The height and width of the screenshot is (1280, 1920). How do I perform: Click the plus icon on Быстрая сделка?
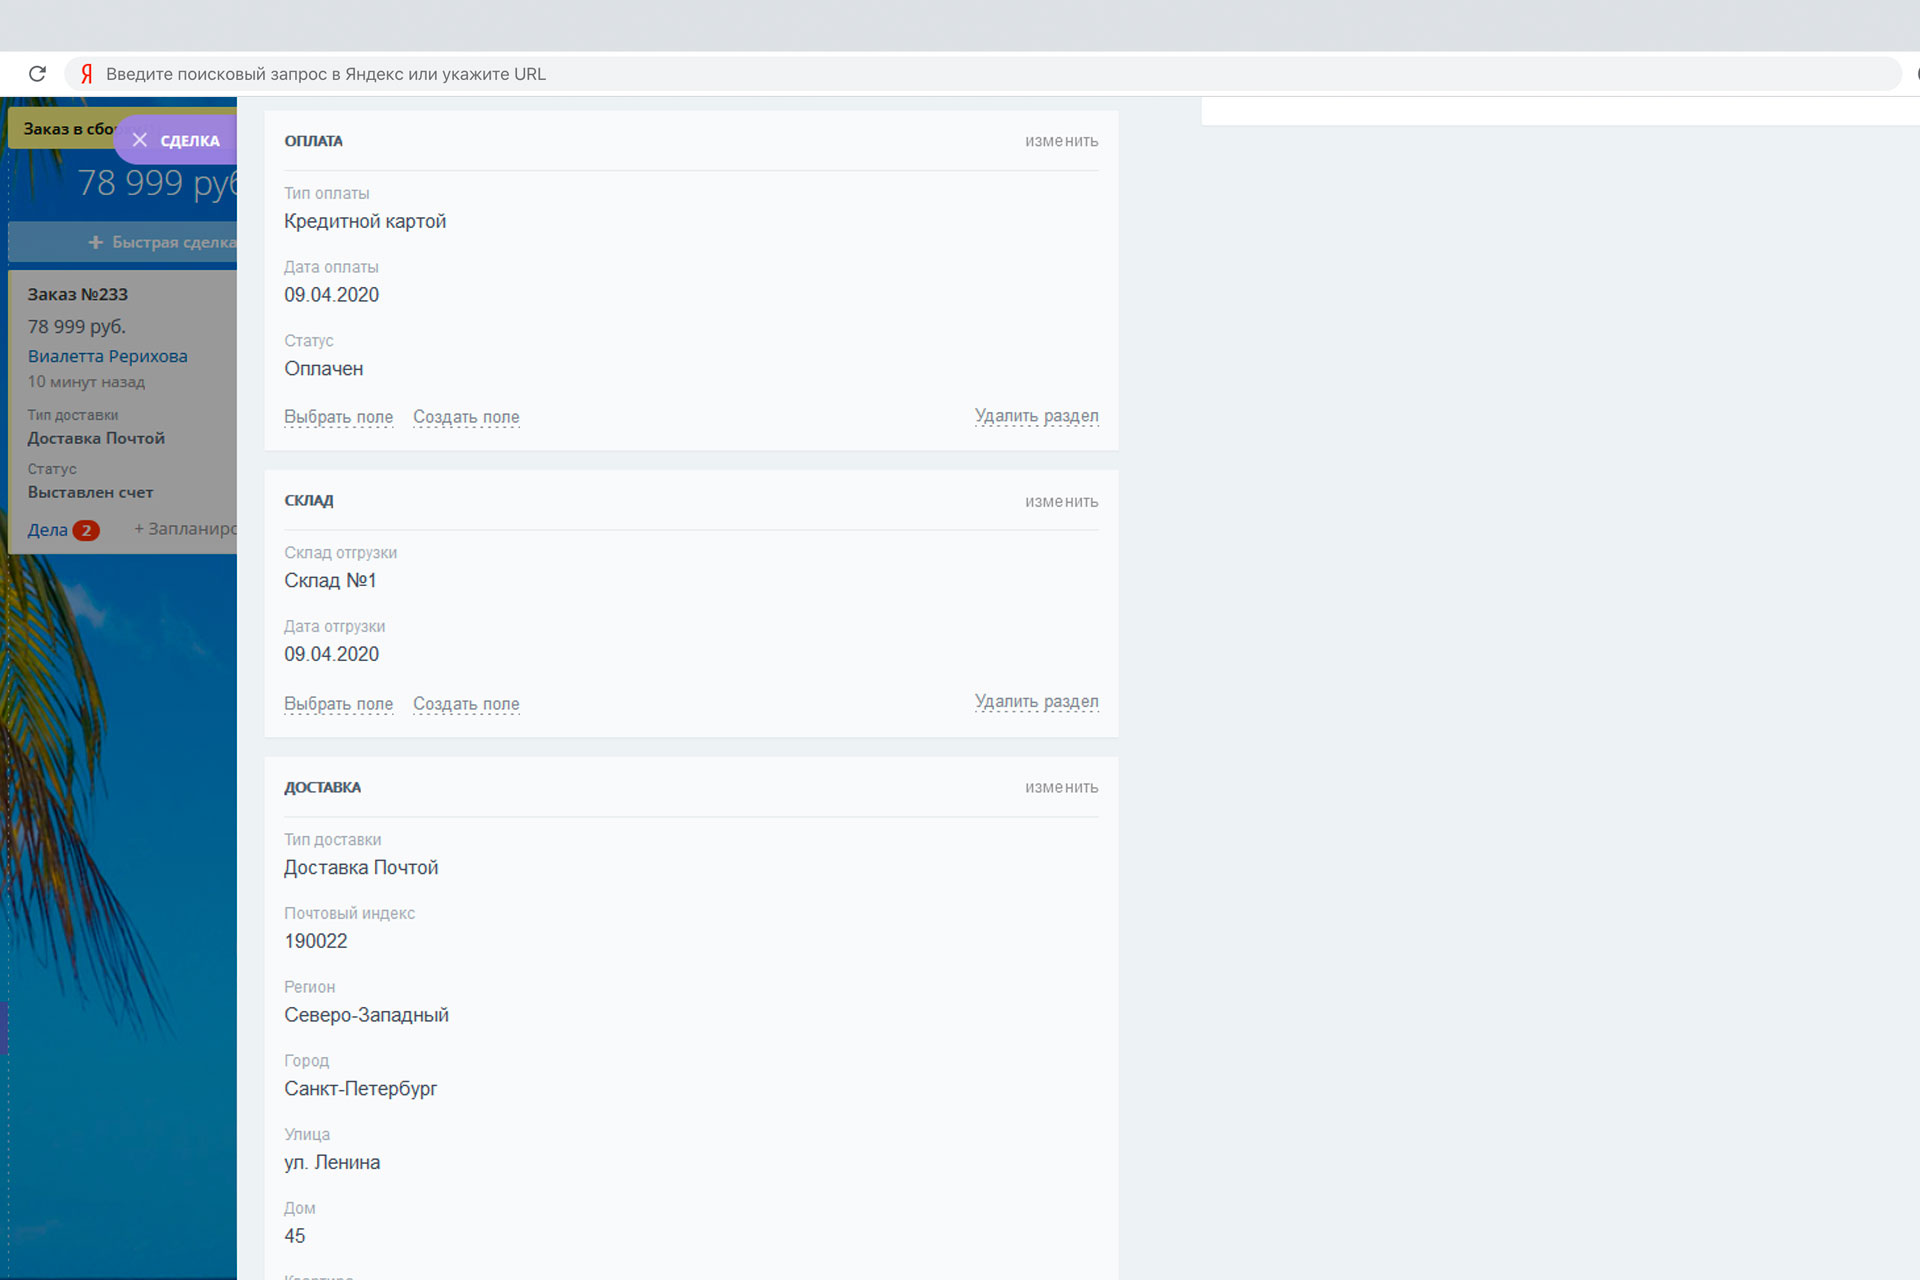pos(96,242)
